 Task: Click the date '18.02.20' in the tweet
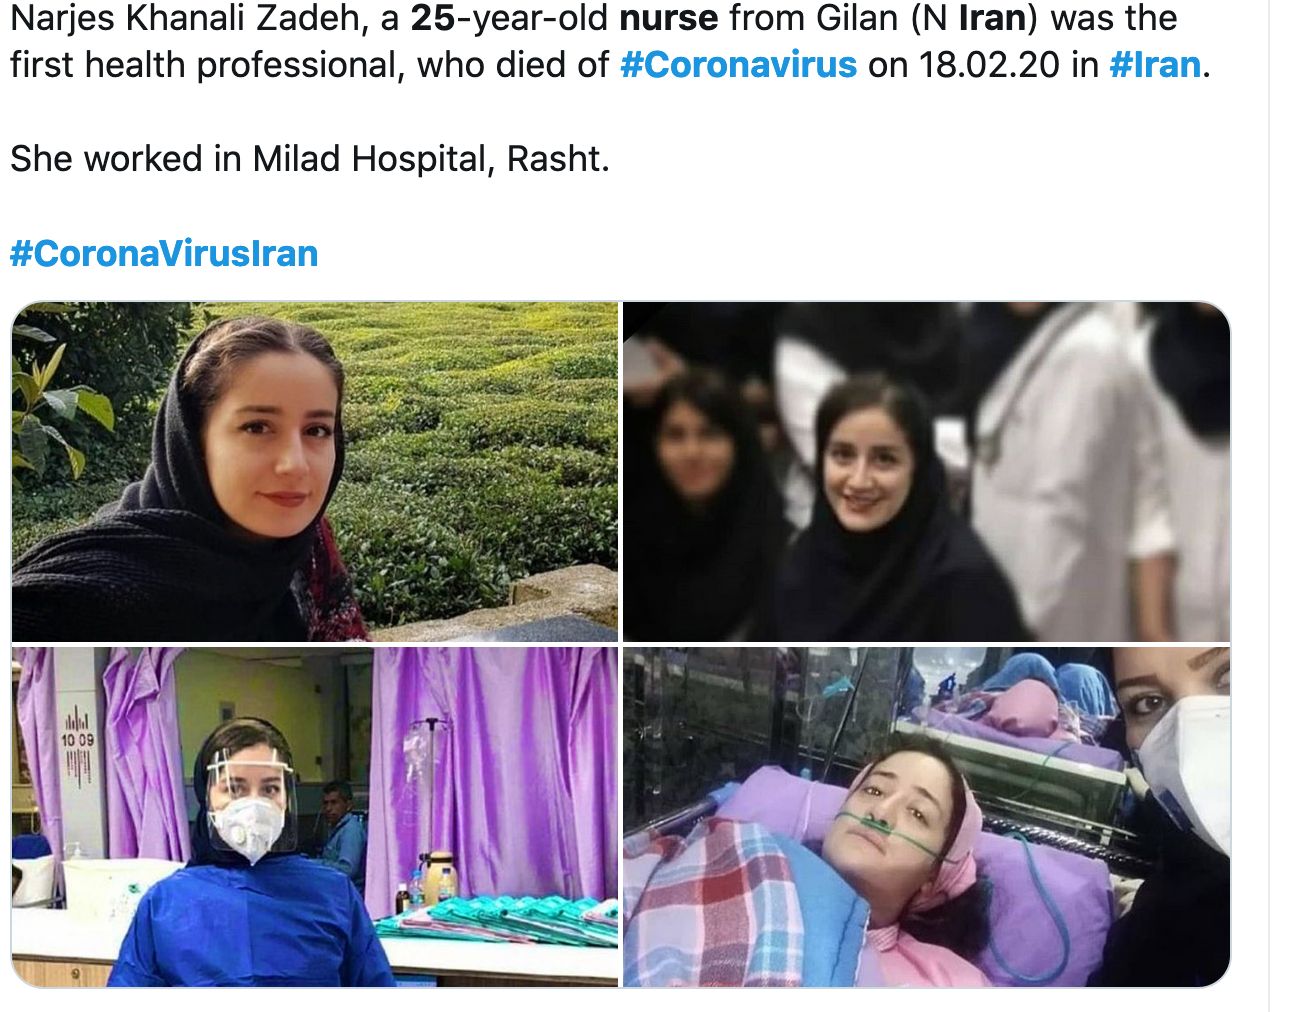(989, 65)
